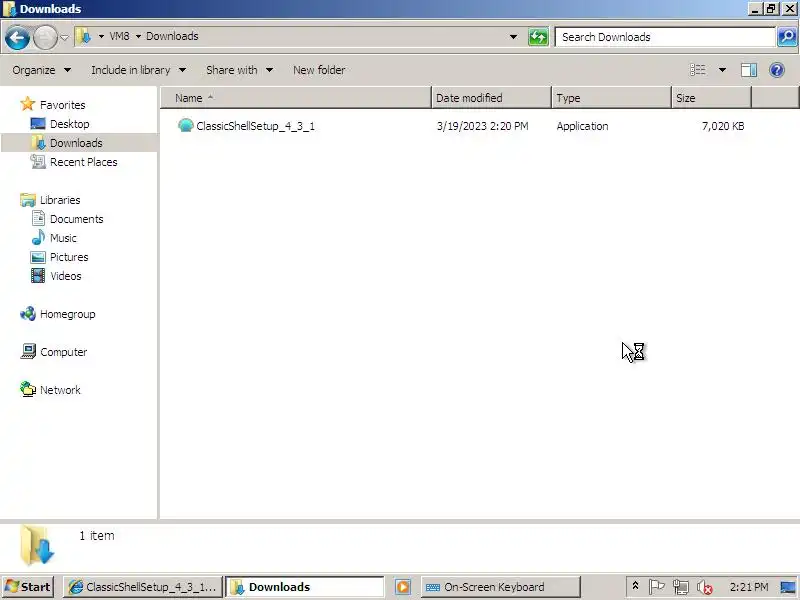Open Include in library menu
The width and height of the screenshot is (800, 600).
point(138,70)
